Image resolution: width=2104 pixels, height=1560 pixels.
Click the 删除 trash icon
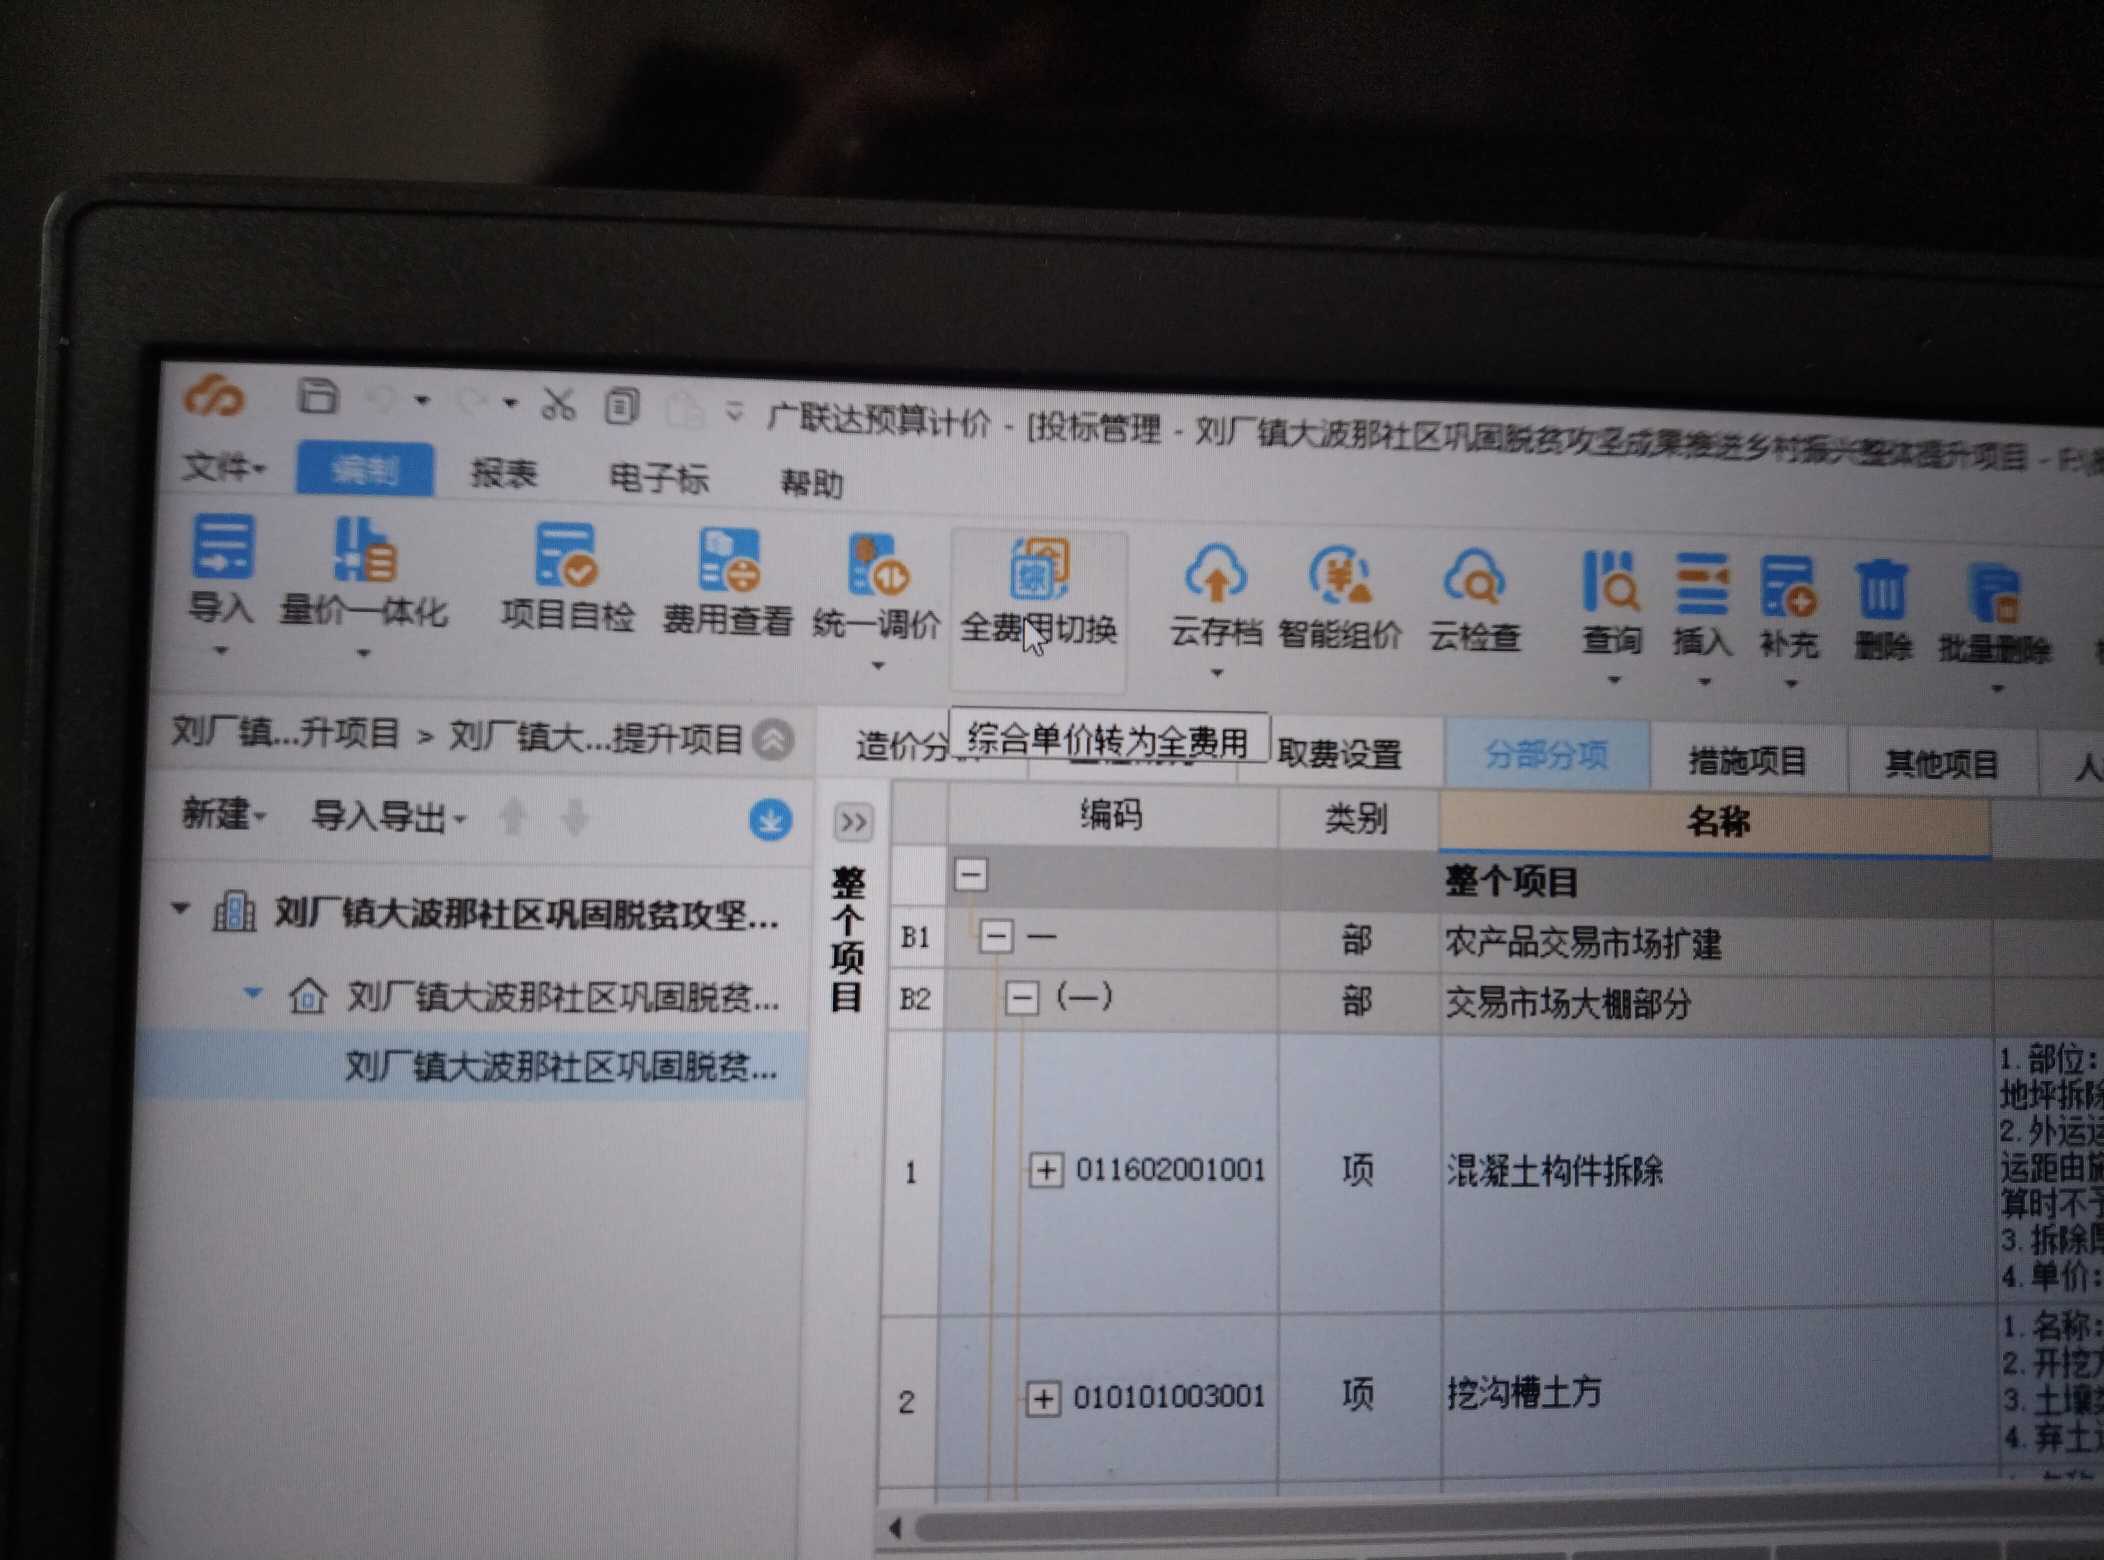click(1881, 590)
